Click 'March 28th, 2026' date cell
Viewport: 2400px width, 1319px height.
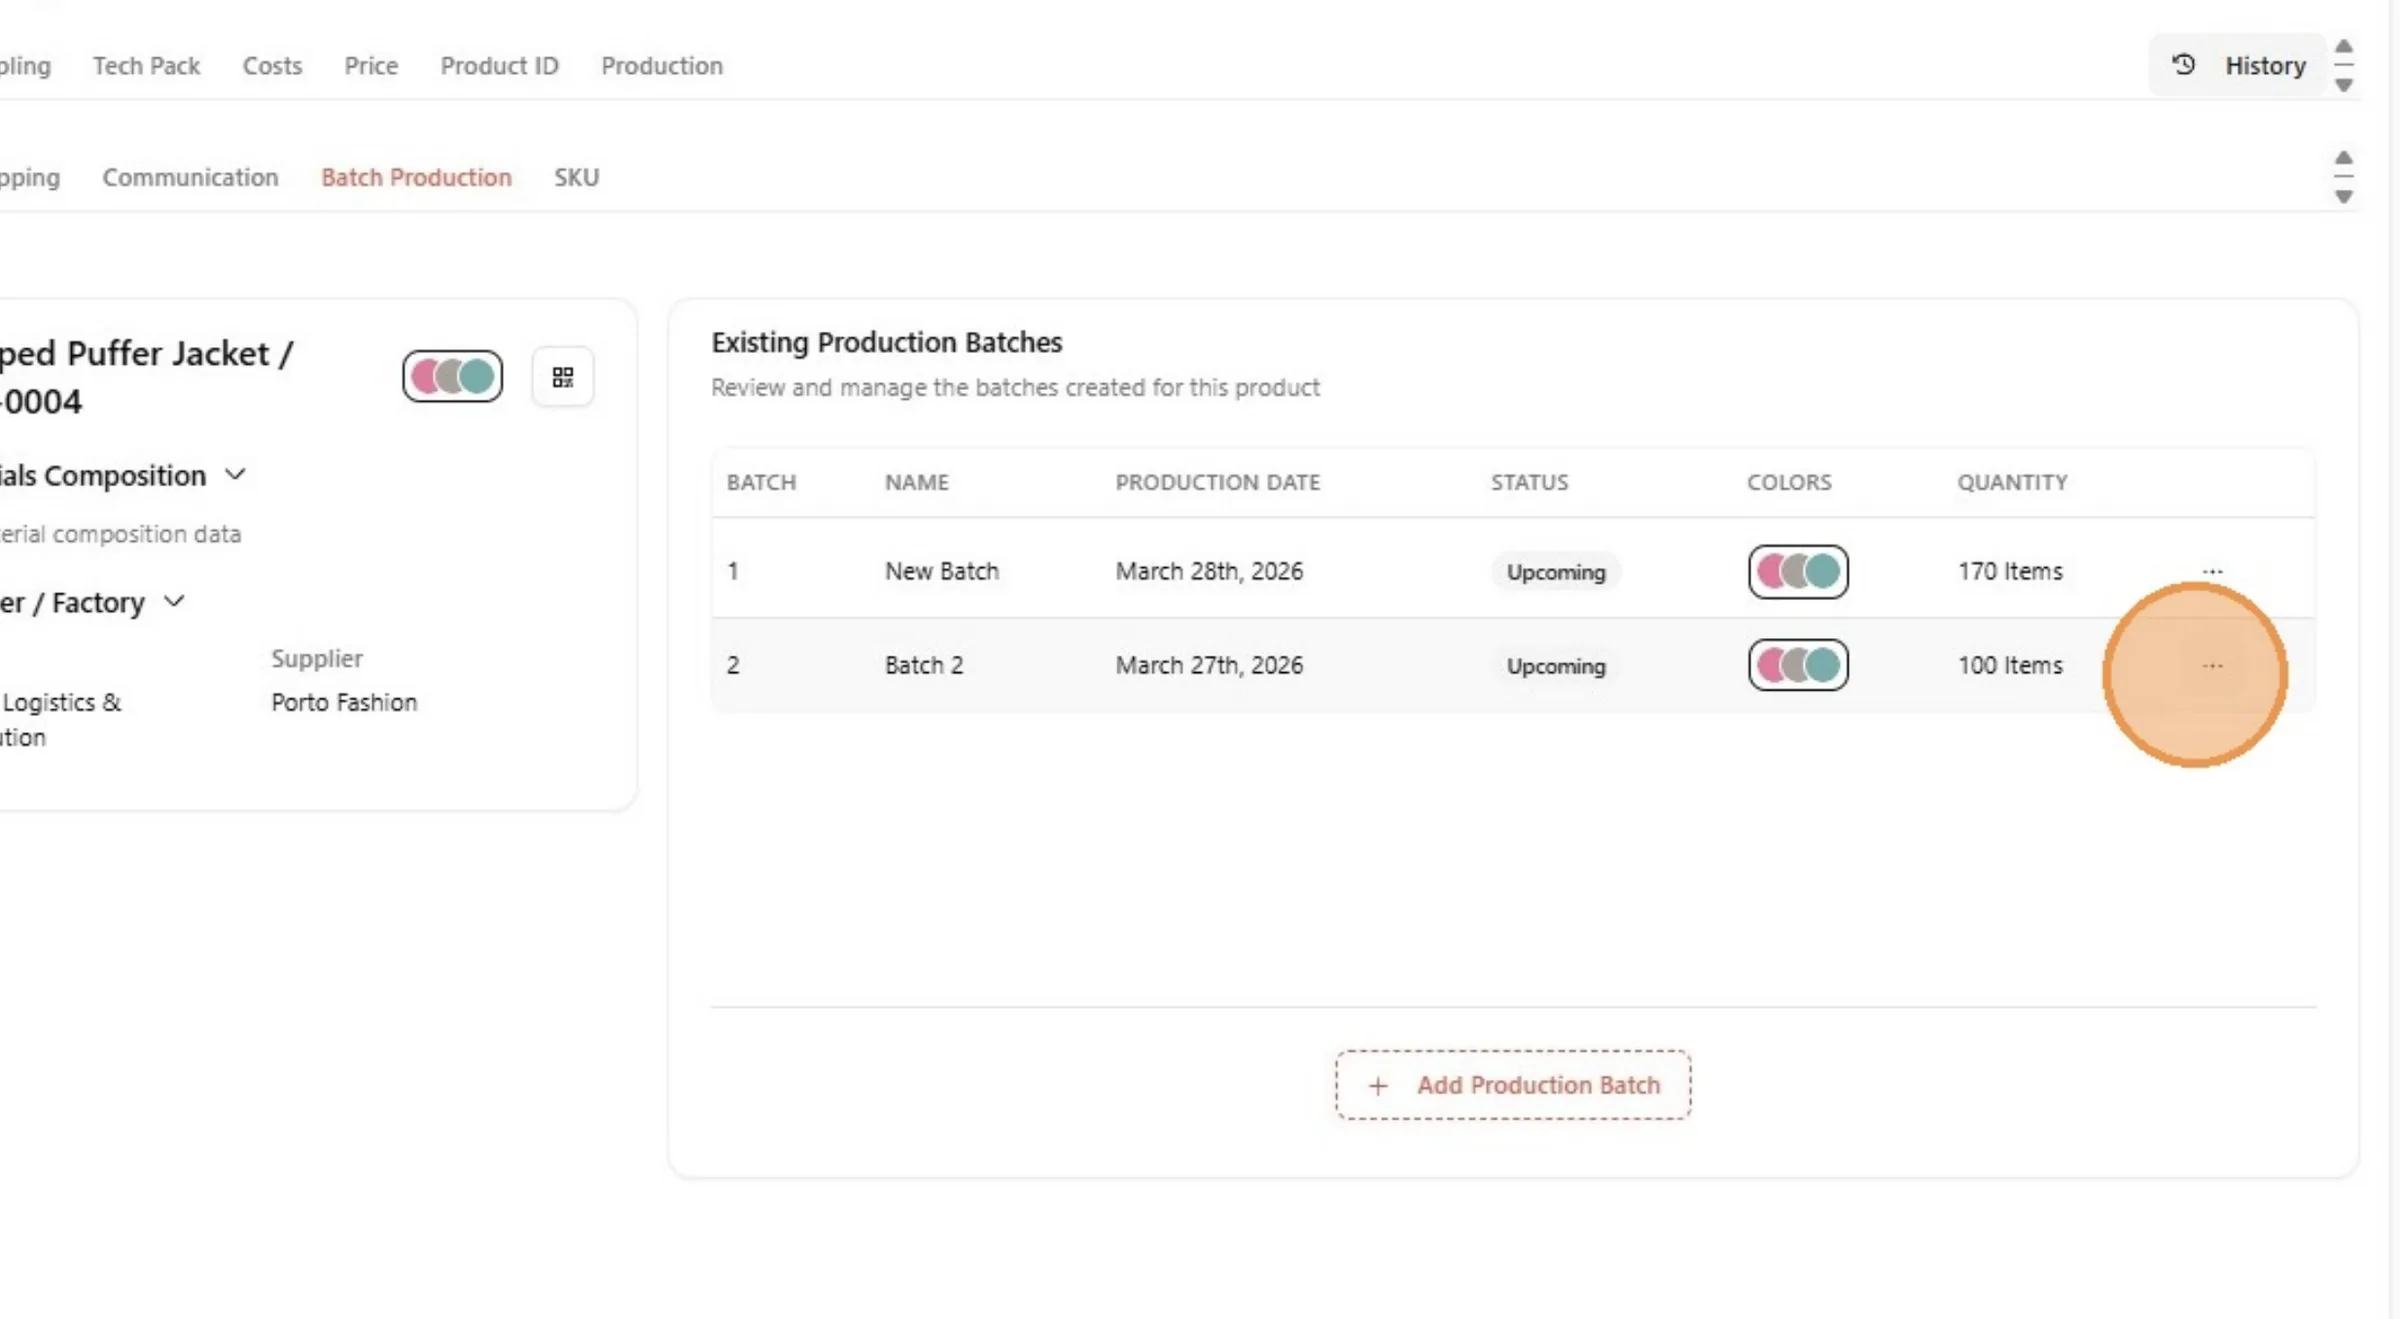pyautogui.click(x=1209, y=571)
